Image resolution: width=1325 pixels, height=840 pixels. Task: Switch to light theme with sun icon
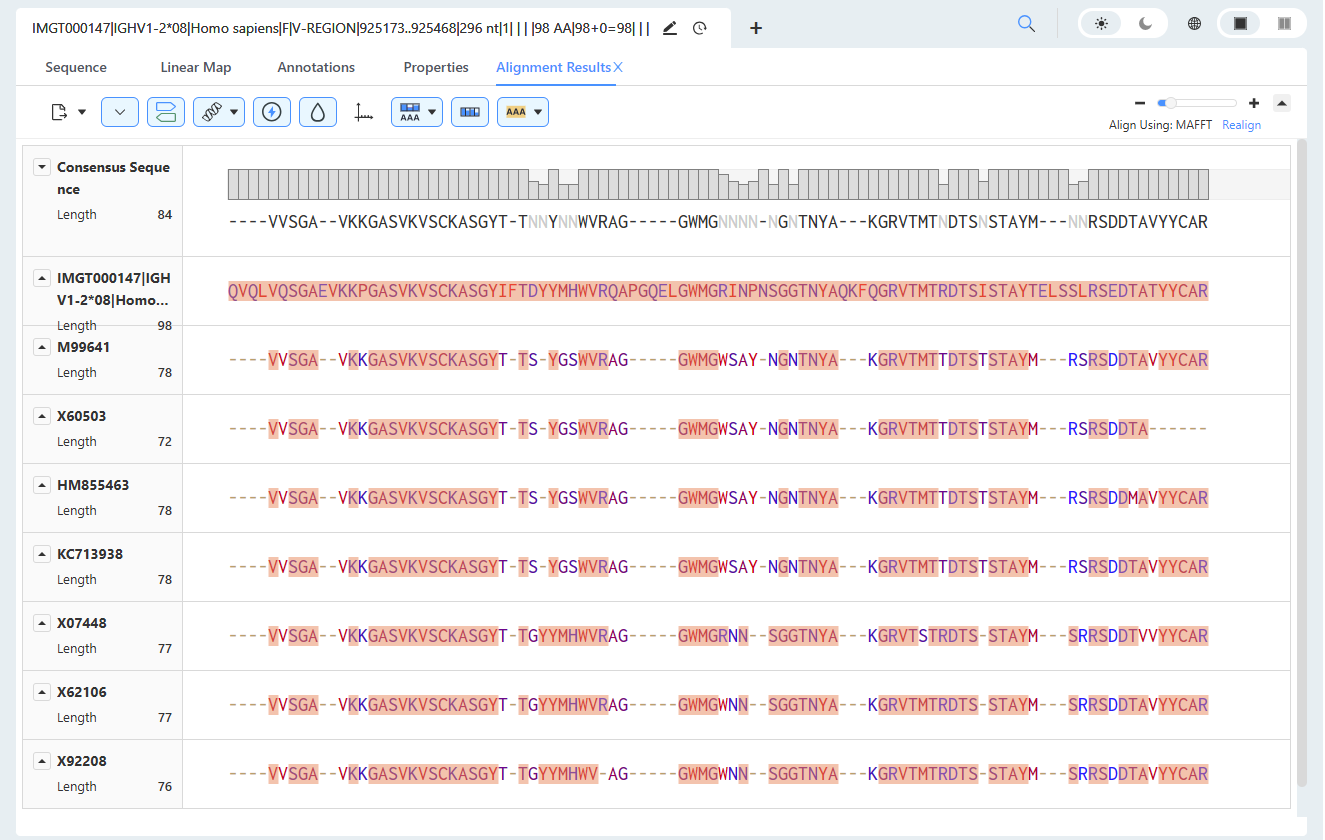(x=1101, y=24)
